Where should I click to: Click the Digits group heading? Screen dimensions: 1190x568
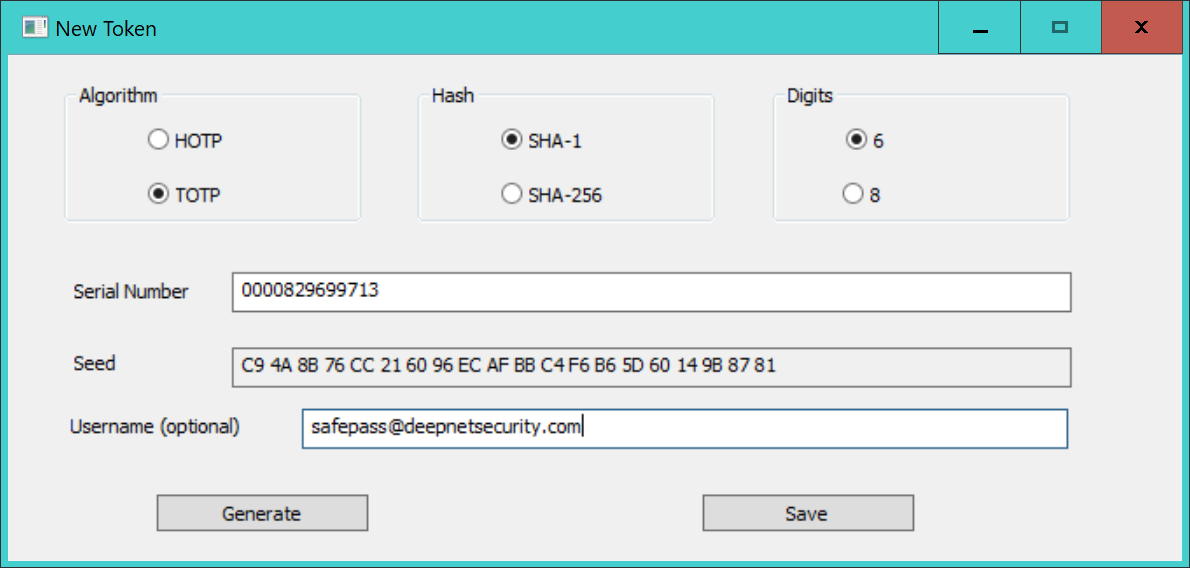pyautogui.click(x=810, y=96)
